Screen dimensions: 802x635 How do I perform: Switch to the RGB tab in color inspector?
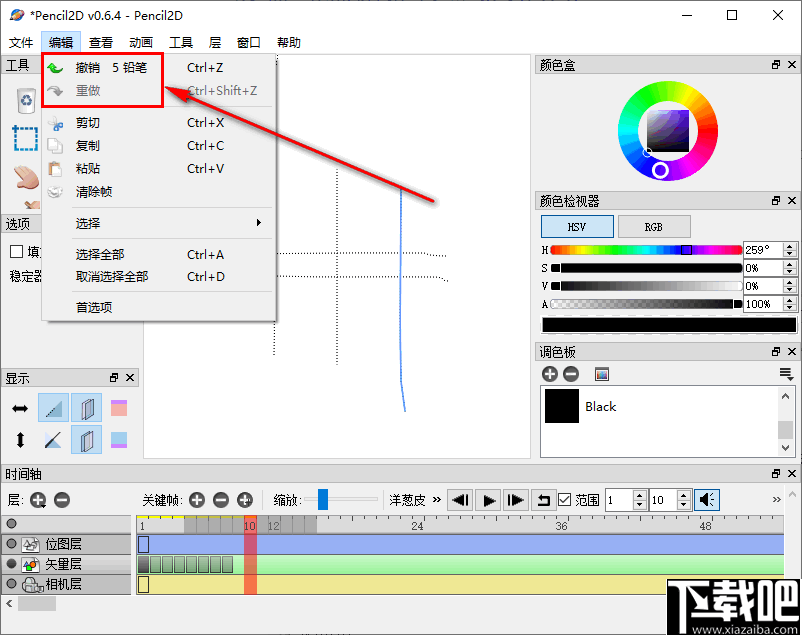(654, 226)
